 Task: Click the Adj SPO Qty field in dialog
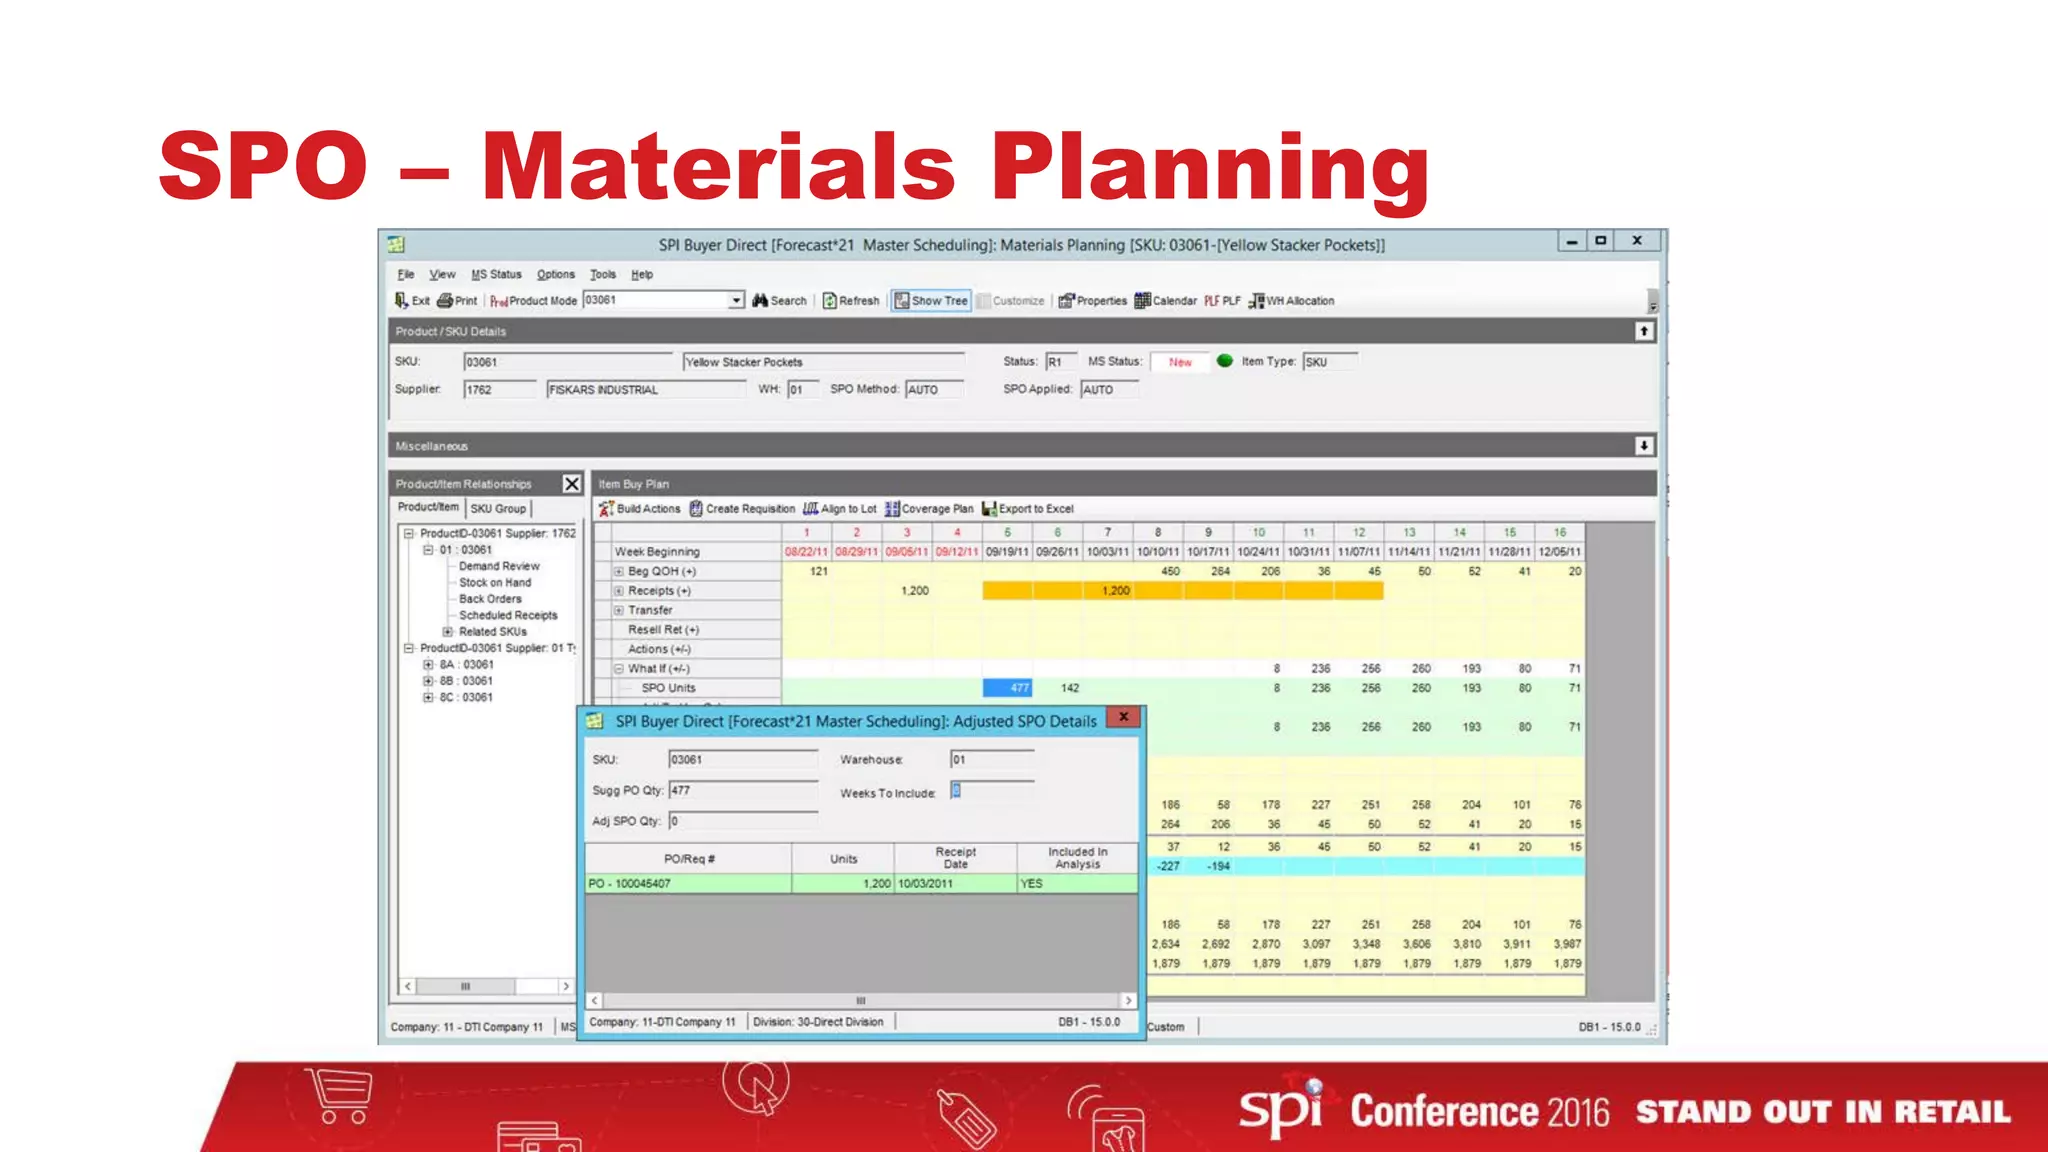[x=743, y=821]
